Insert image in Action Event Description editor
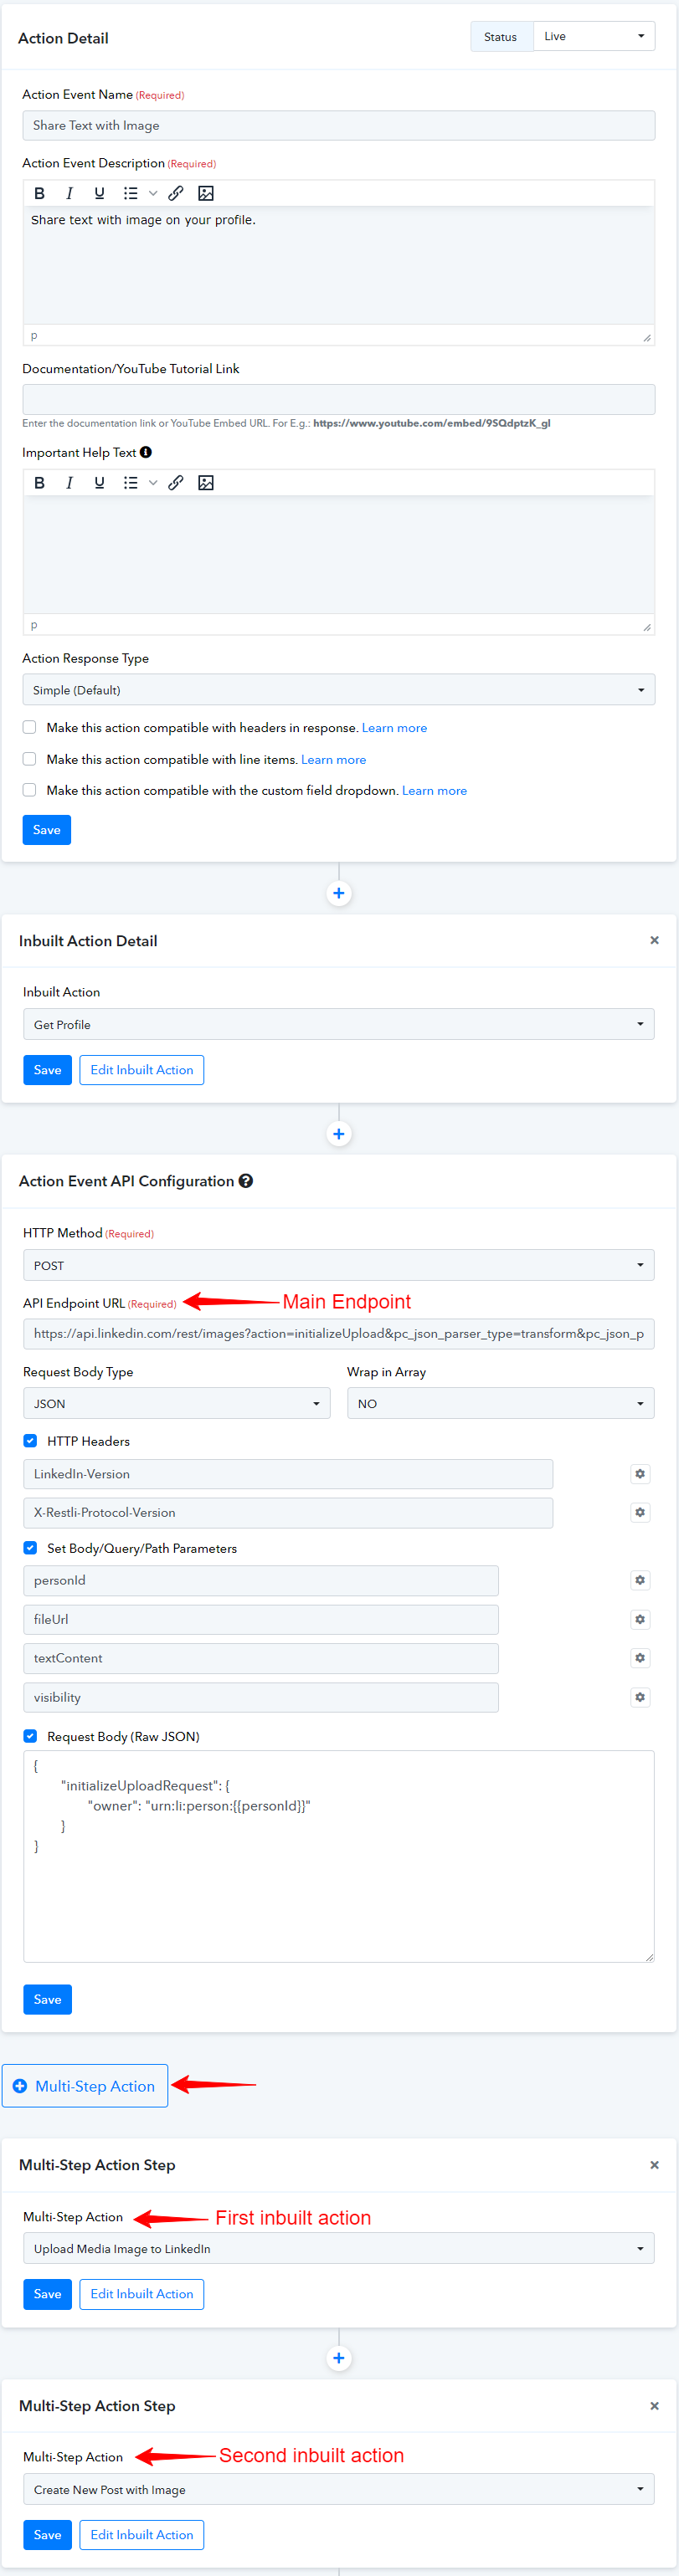Viewport: 679px width, 2576px height. tap(206, 193)
